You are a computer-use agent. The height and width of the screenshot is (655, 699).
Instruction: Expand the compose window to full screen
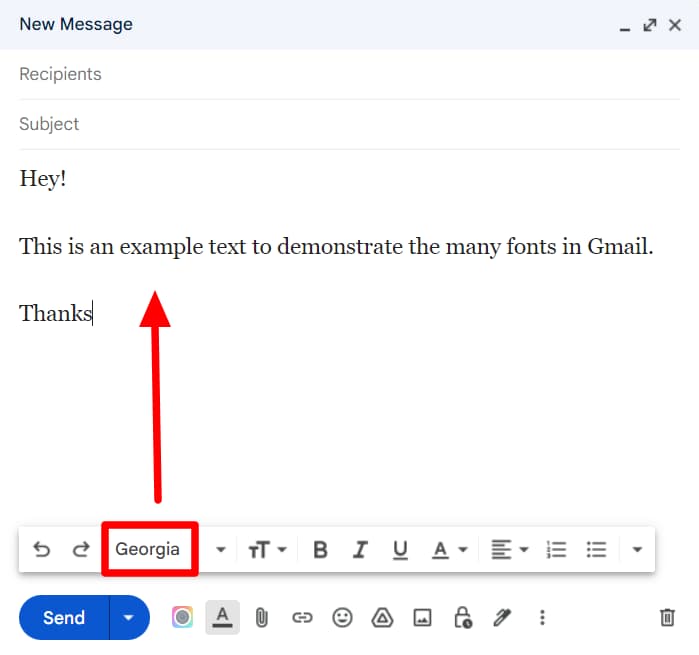pyautogui.click(x=650, y=25)
